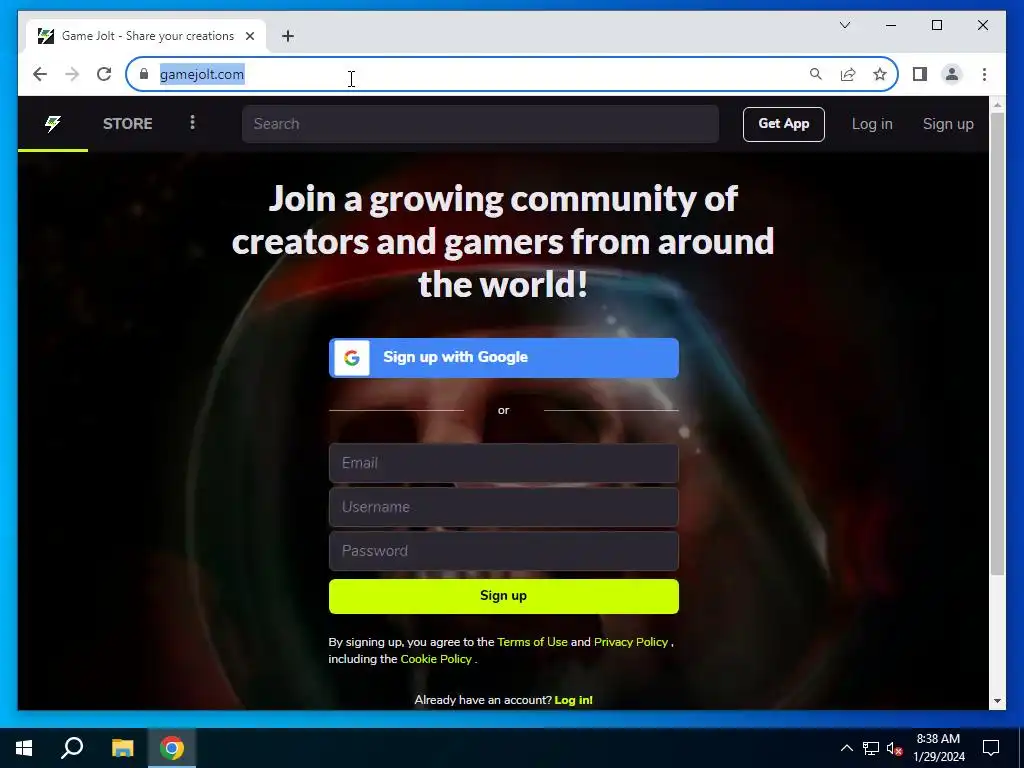Click the padlock site info icon
Screen dimensions: 1024x768
coord(144,74)
